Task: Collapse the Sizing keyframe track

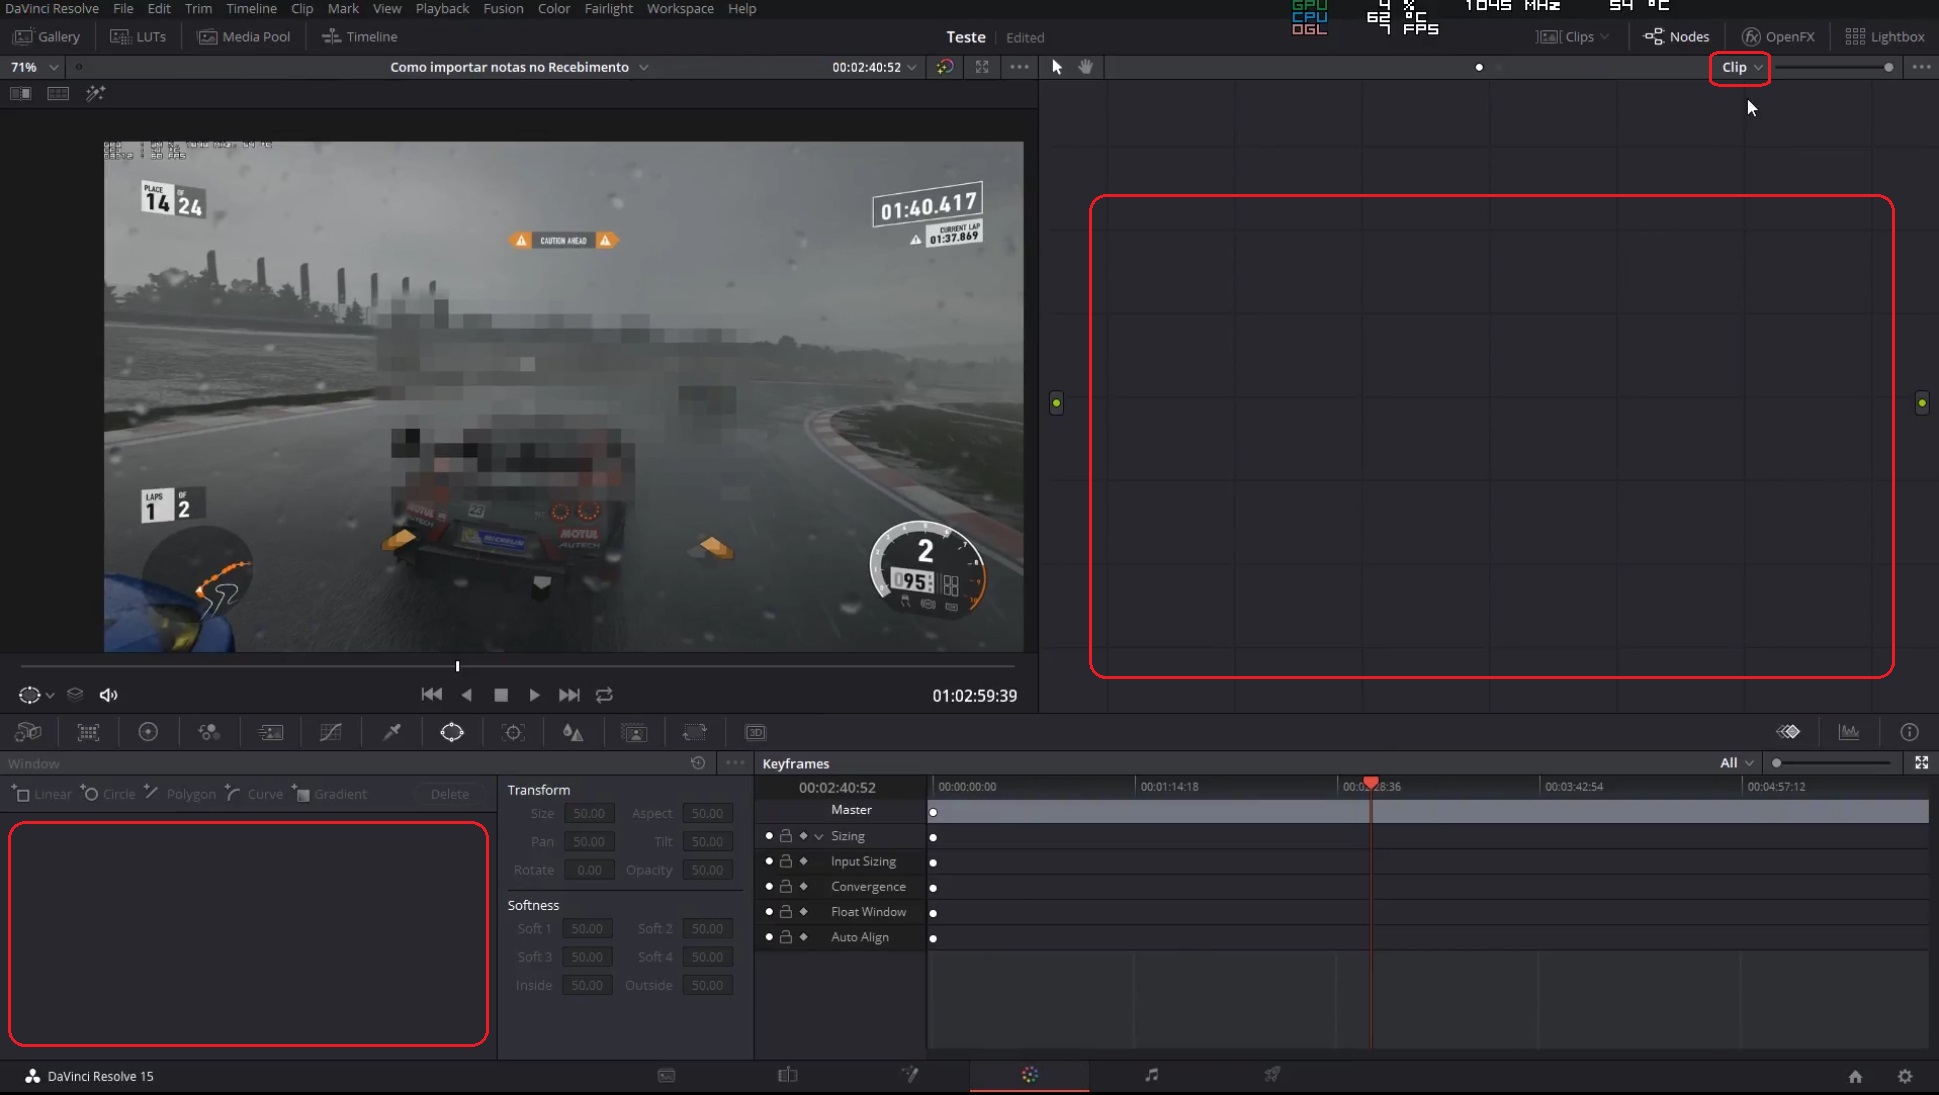Action: [x=819, y=836]
